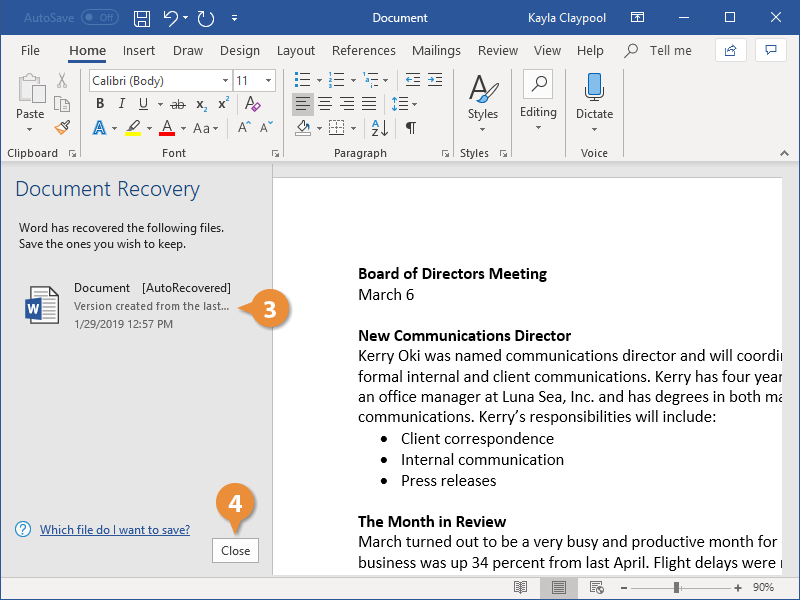Screen dimensions: 800x600
Task: Increase font size with grow icon
Action: click(244, 128)
